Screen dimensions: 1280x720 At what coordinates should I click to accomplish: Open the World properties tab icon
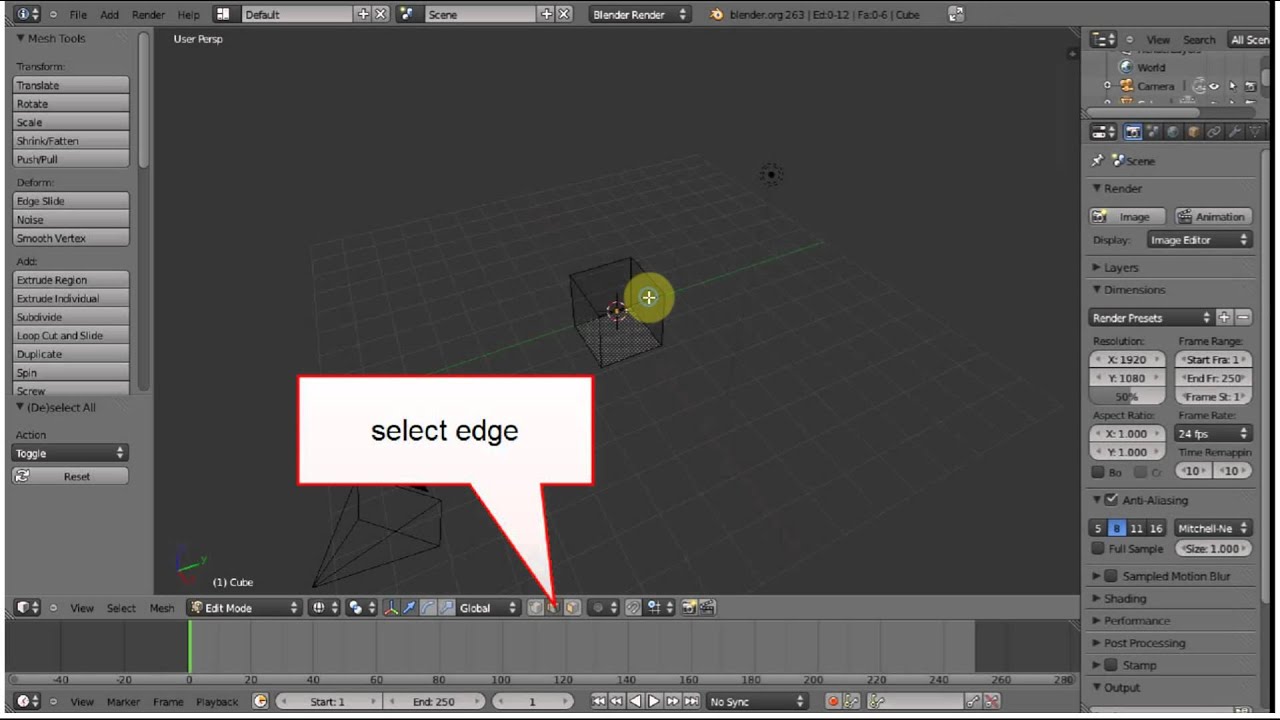click(x=1173, y=132)
